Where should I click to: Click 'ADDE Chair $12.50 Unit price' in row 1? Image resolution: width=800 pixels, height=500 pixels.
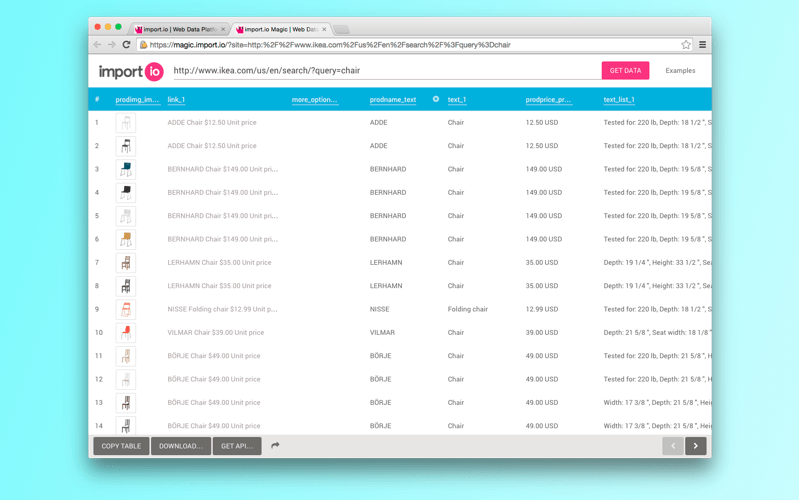212,122
